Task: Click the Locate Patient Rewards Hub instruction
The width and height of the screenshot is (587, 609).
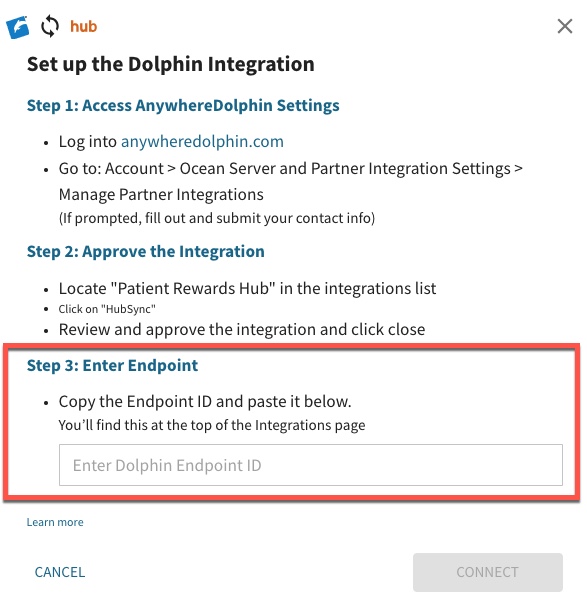Action: [x=247, y=289]
